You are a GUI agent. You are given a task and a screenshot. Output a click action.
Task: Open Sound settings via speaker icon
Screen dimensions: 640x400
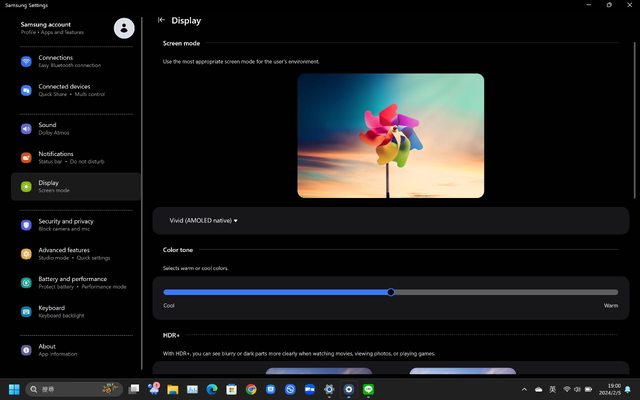tap(26, 129)
